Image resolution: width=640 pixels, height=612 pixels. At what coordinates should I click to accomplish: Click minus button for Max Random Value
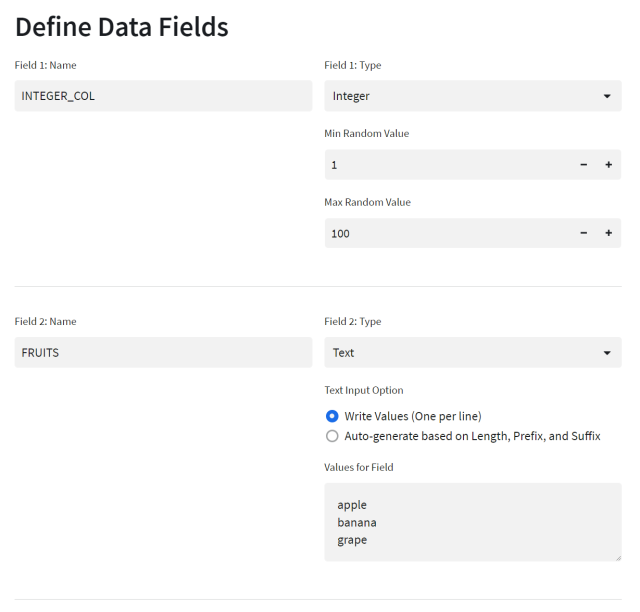(584, 233)
